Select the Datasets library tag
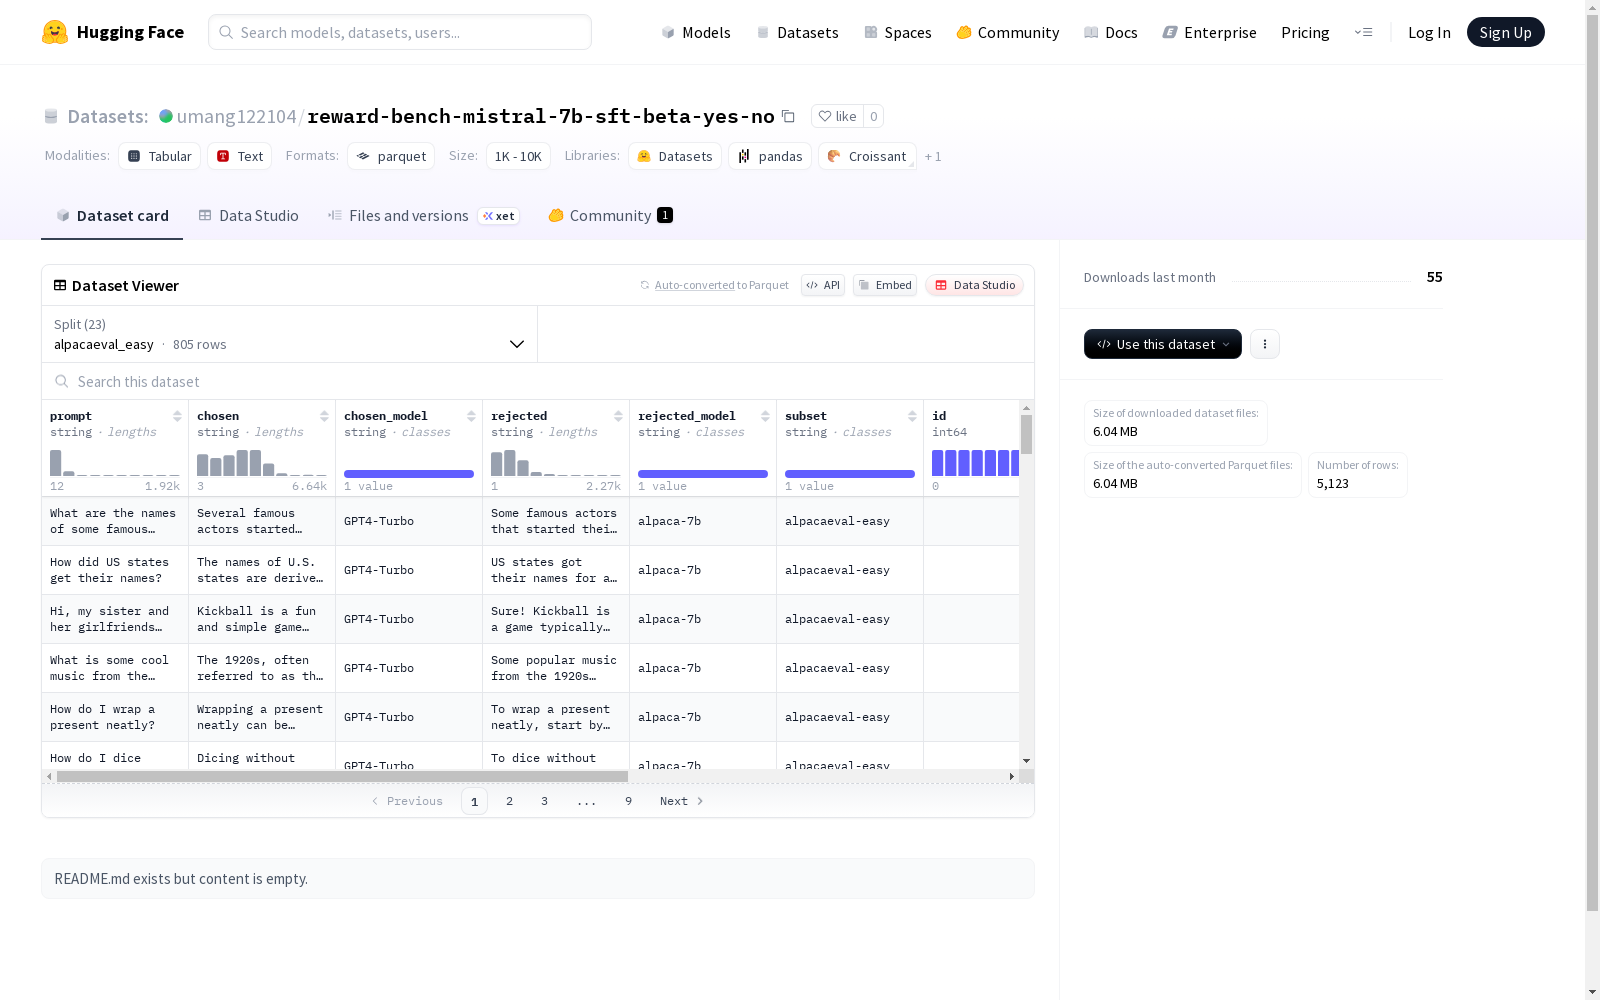 point(675,156)
